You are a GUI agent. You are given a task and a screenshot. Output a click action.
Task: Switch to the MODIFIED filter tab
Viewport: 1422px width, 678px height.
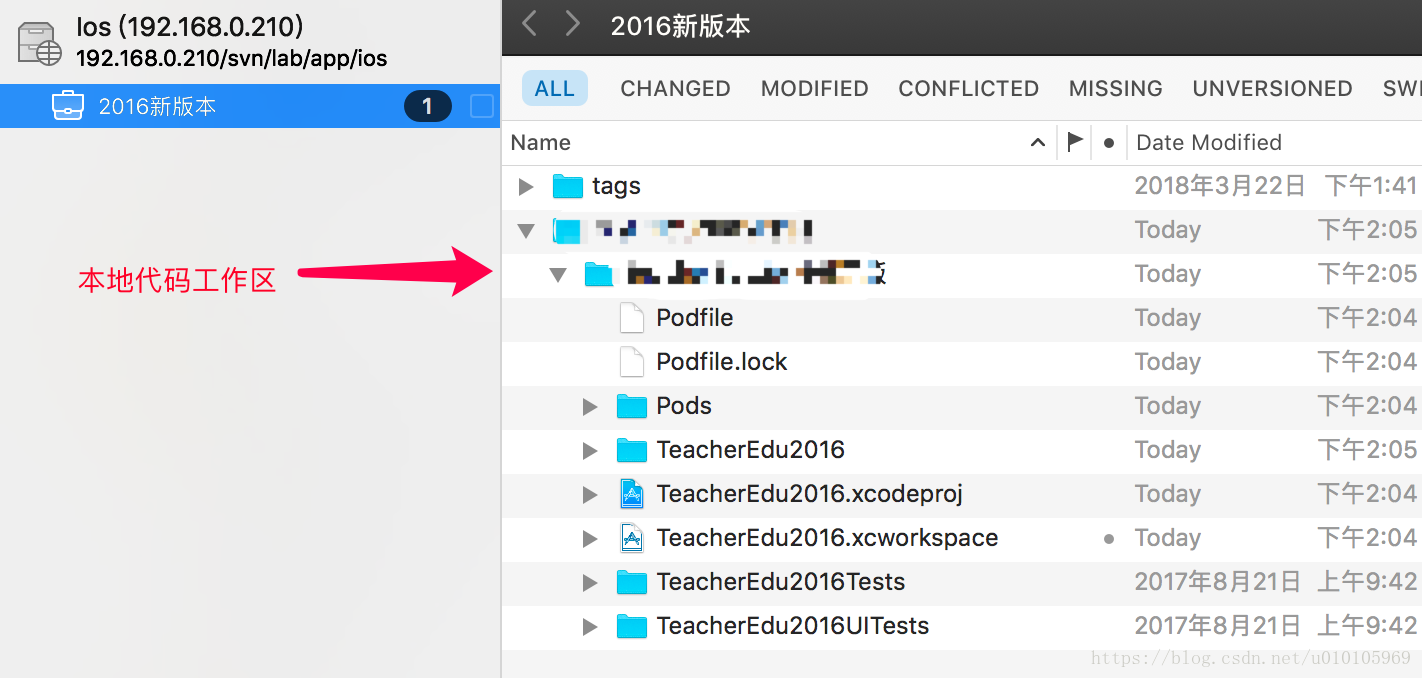(814, 88)
